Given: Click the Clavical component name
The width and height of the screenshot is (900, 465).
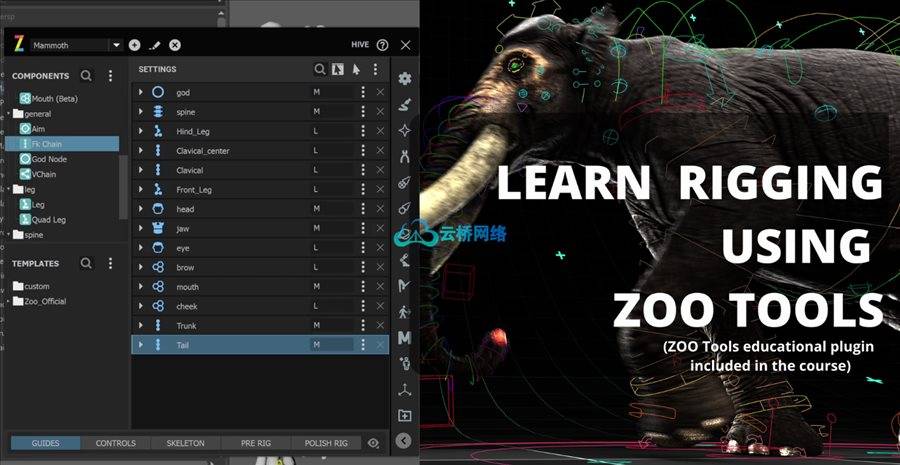Looking at the screenshot, I should 189,170.
